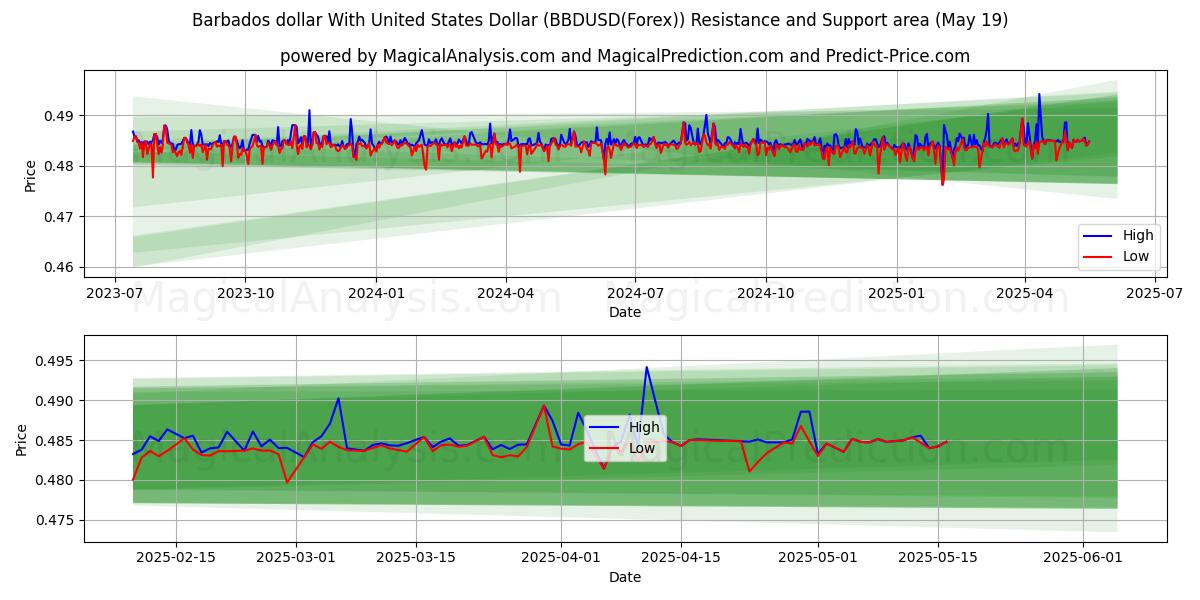
Task: Click the 0.475 price tick on bottom chart
Action: click(x=57, y=520)
